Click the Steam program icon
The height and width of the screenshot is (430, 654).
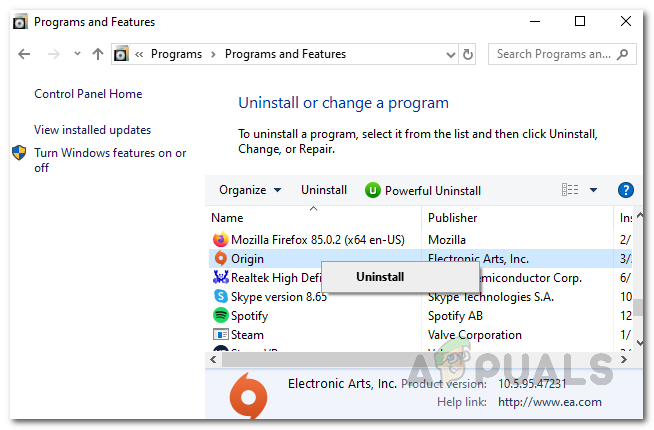(221, 335)
